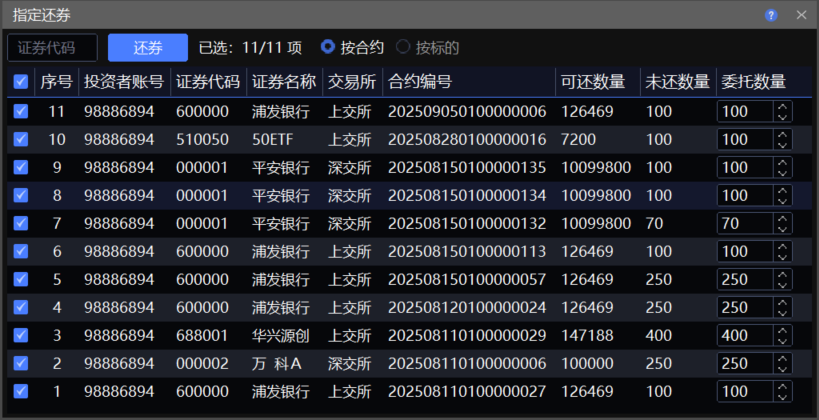Focus the 证券代码 input field

point(52,47)
